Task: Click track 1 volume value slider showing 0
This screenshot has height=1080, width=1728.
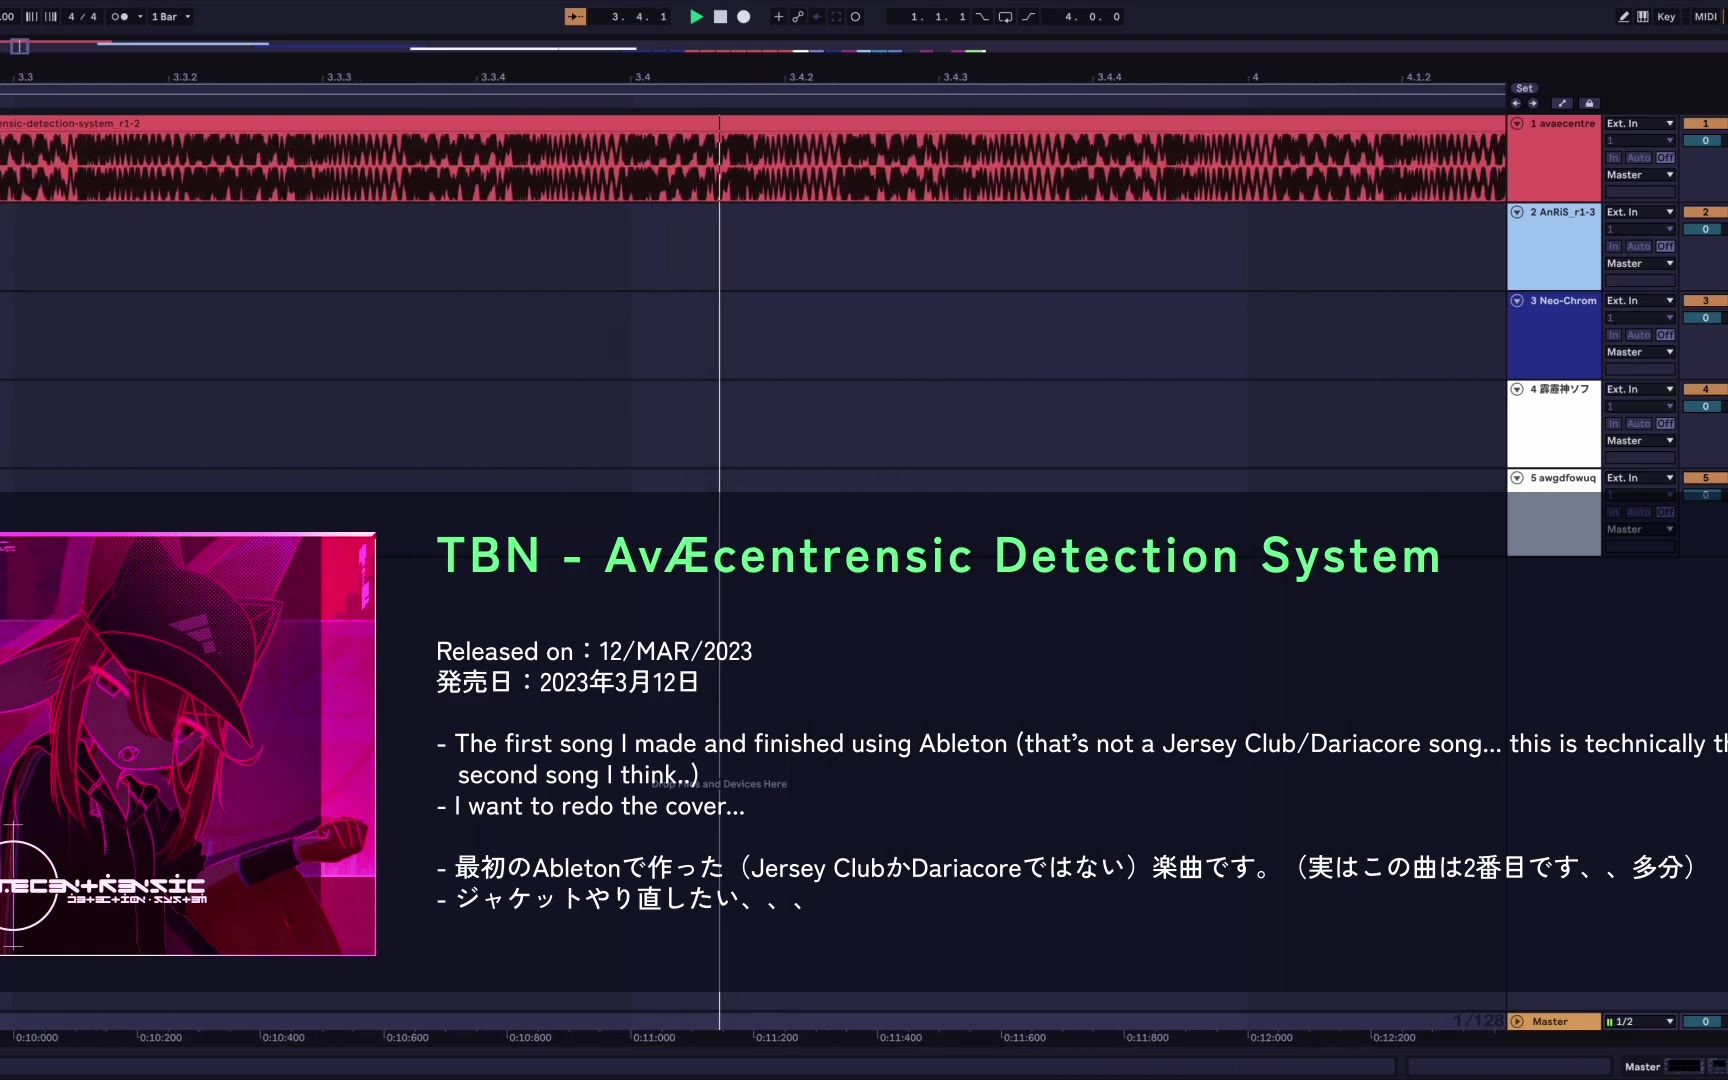Action: [x=1705, y=141]
